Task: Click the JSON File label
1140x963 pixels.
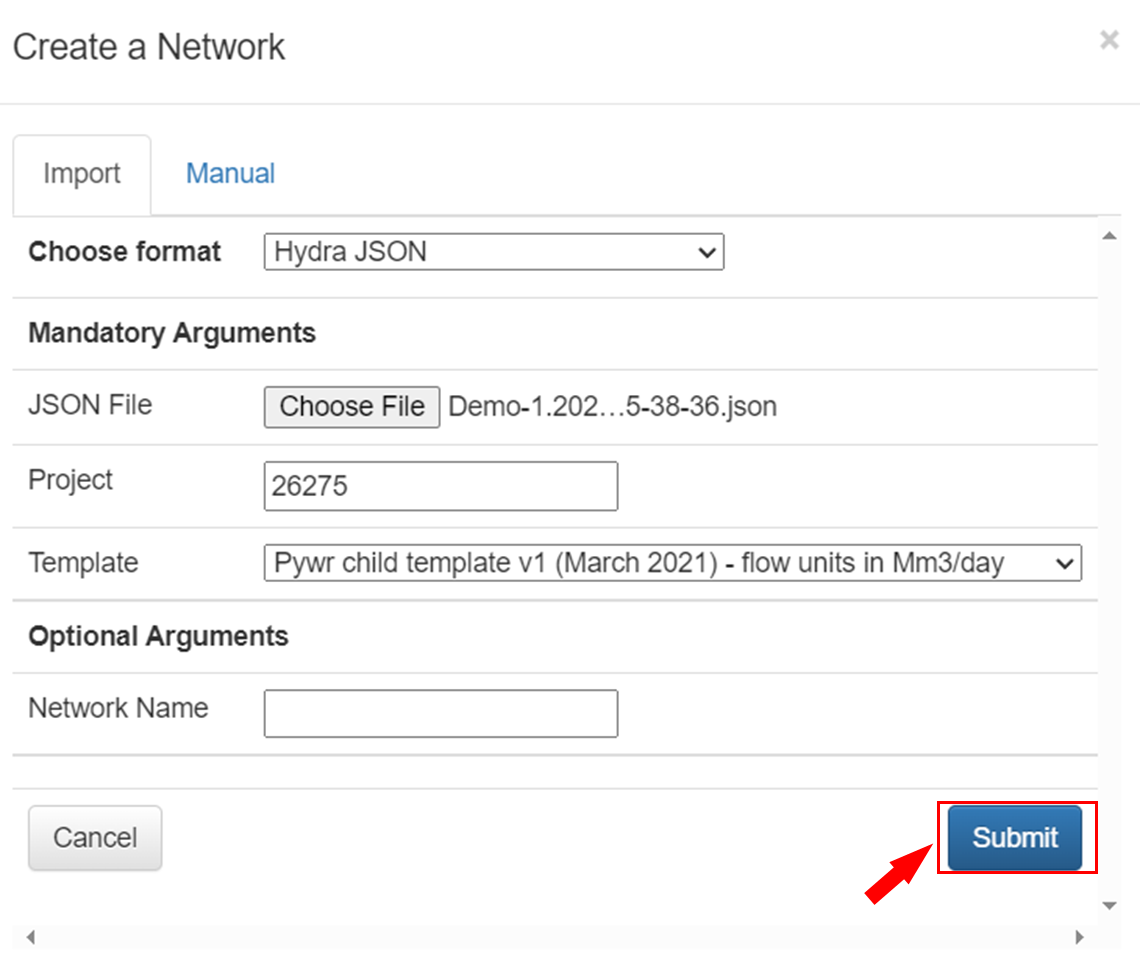Action: [x=90, y=405]
